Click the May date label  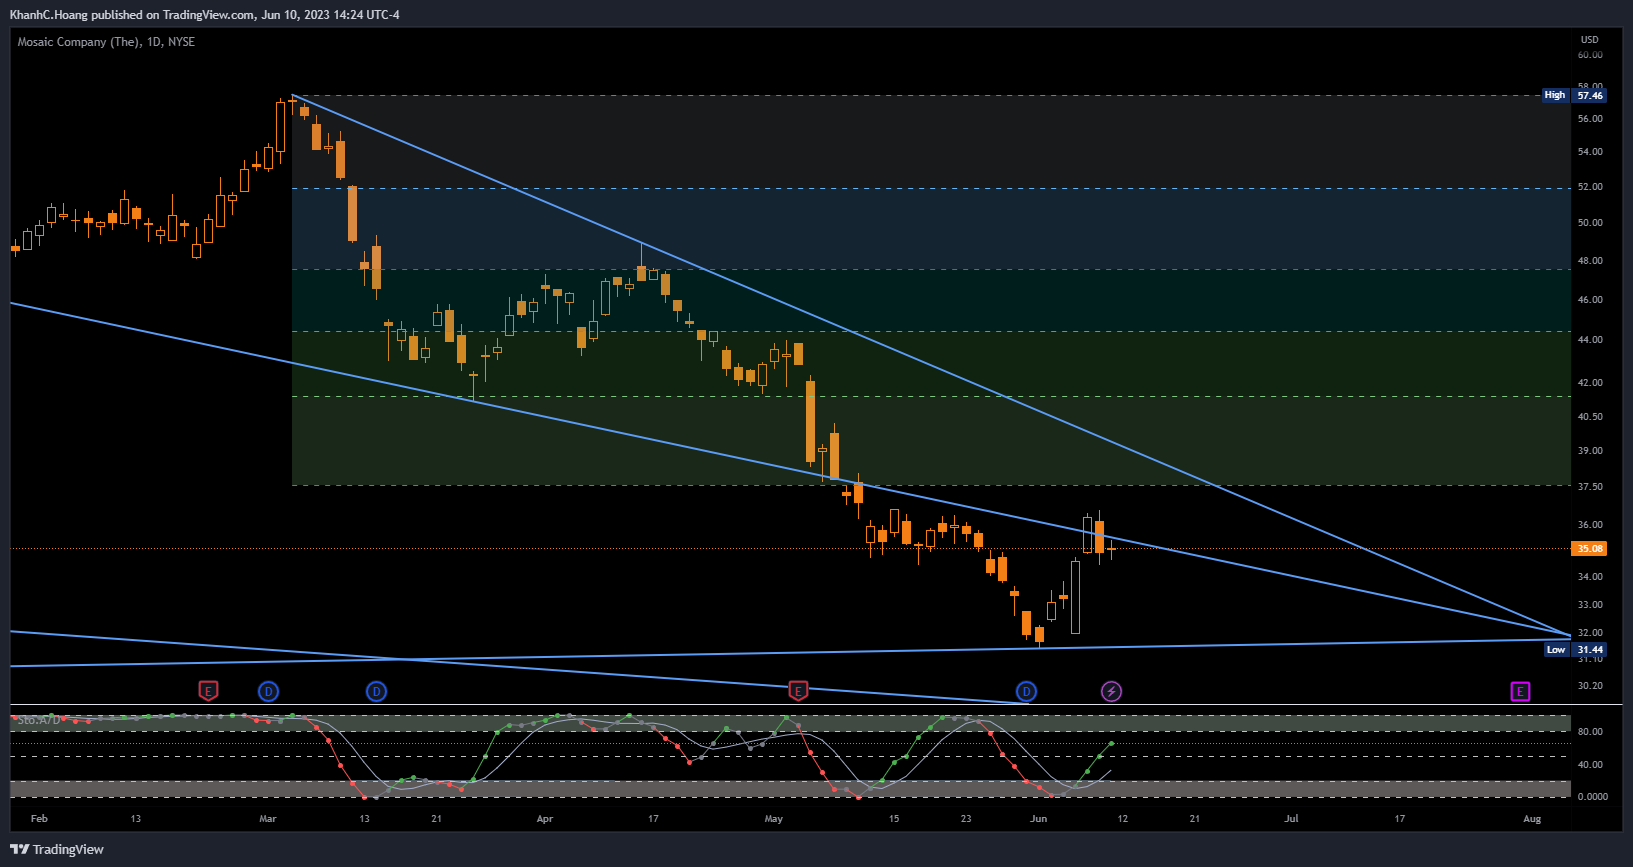pos(773,818)
